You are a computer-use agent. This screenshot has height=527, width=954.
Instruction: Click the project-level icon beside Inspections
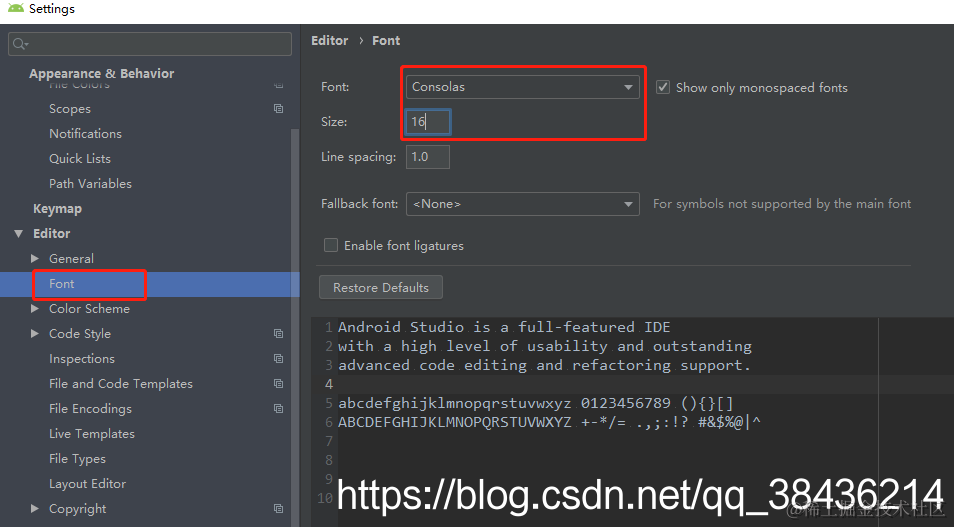279,358
